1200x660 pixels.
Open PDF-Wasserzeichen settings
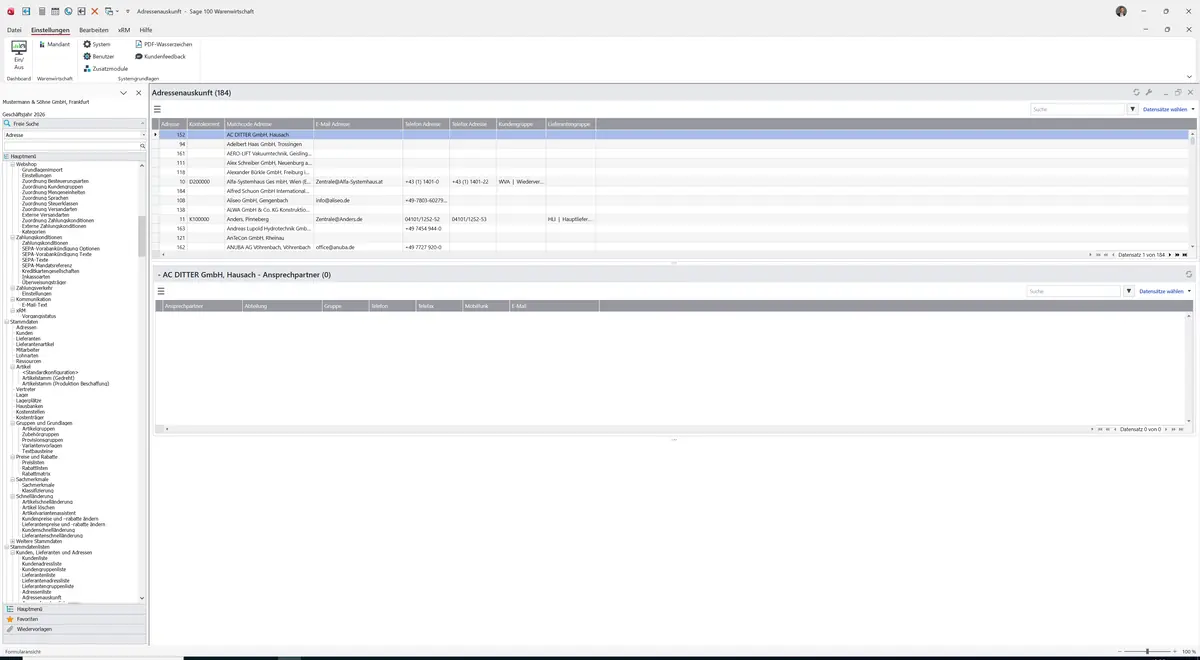[x=163, y=44]
